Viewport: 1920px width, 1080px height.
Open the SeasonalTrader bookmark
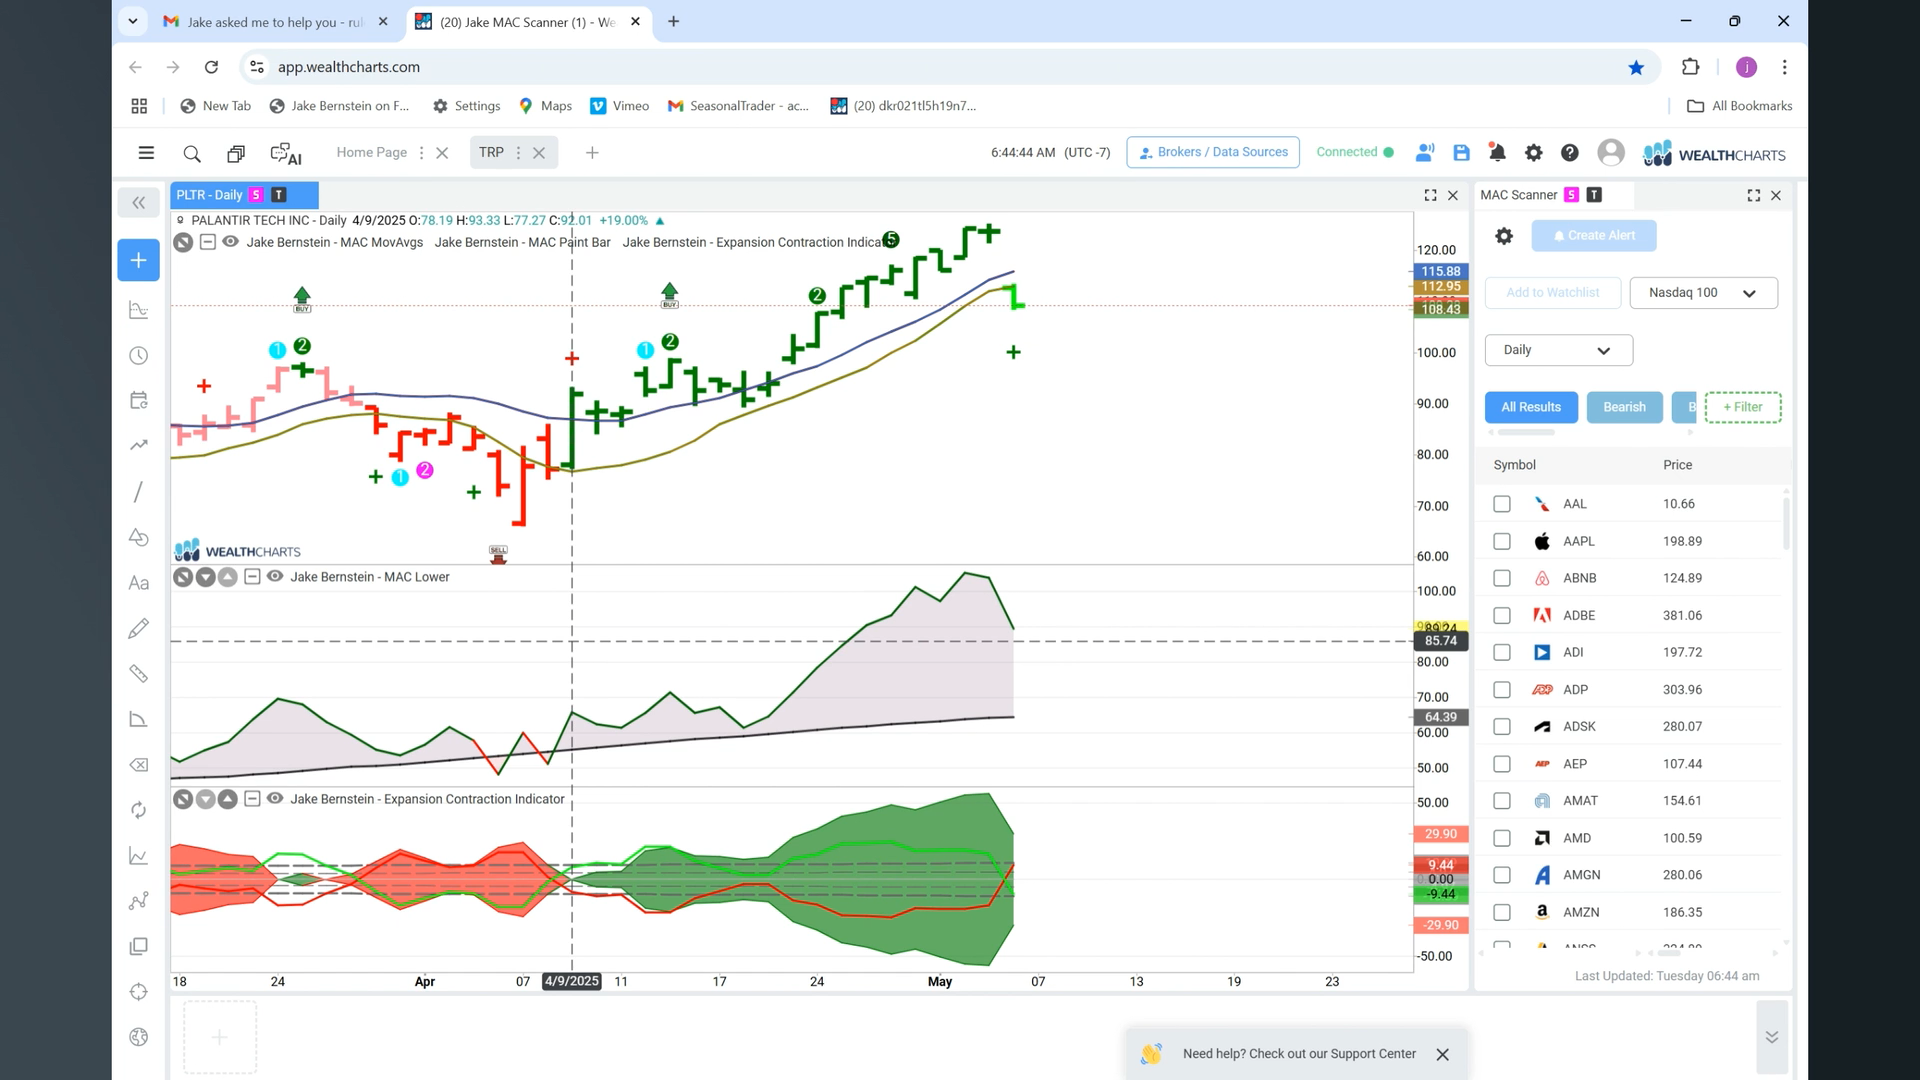pyautogui.click(x=739, y=106)
